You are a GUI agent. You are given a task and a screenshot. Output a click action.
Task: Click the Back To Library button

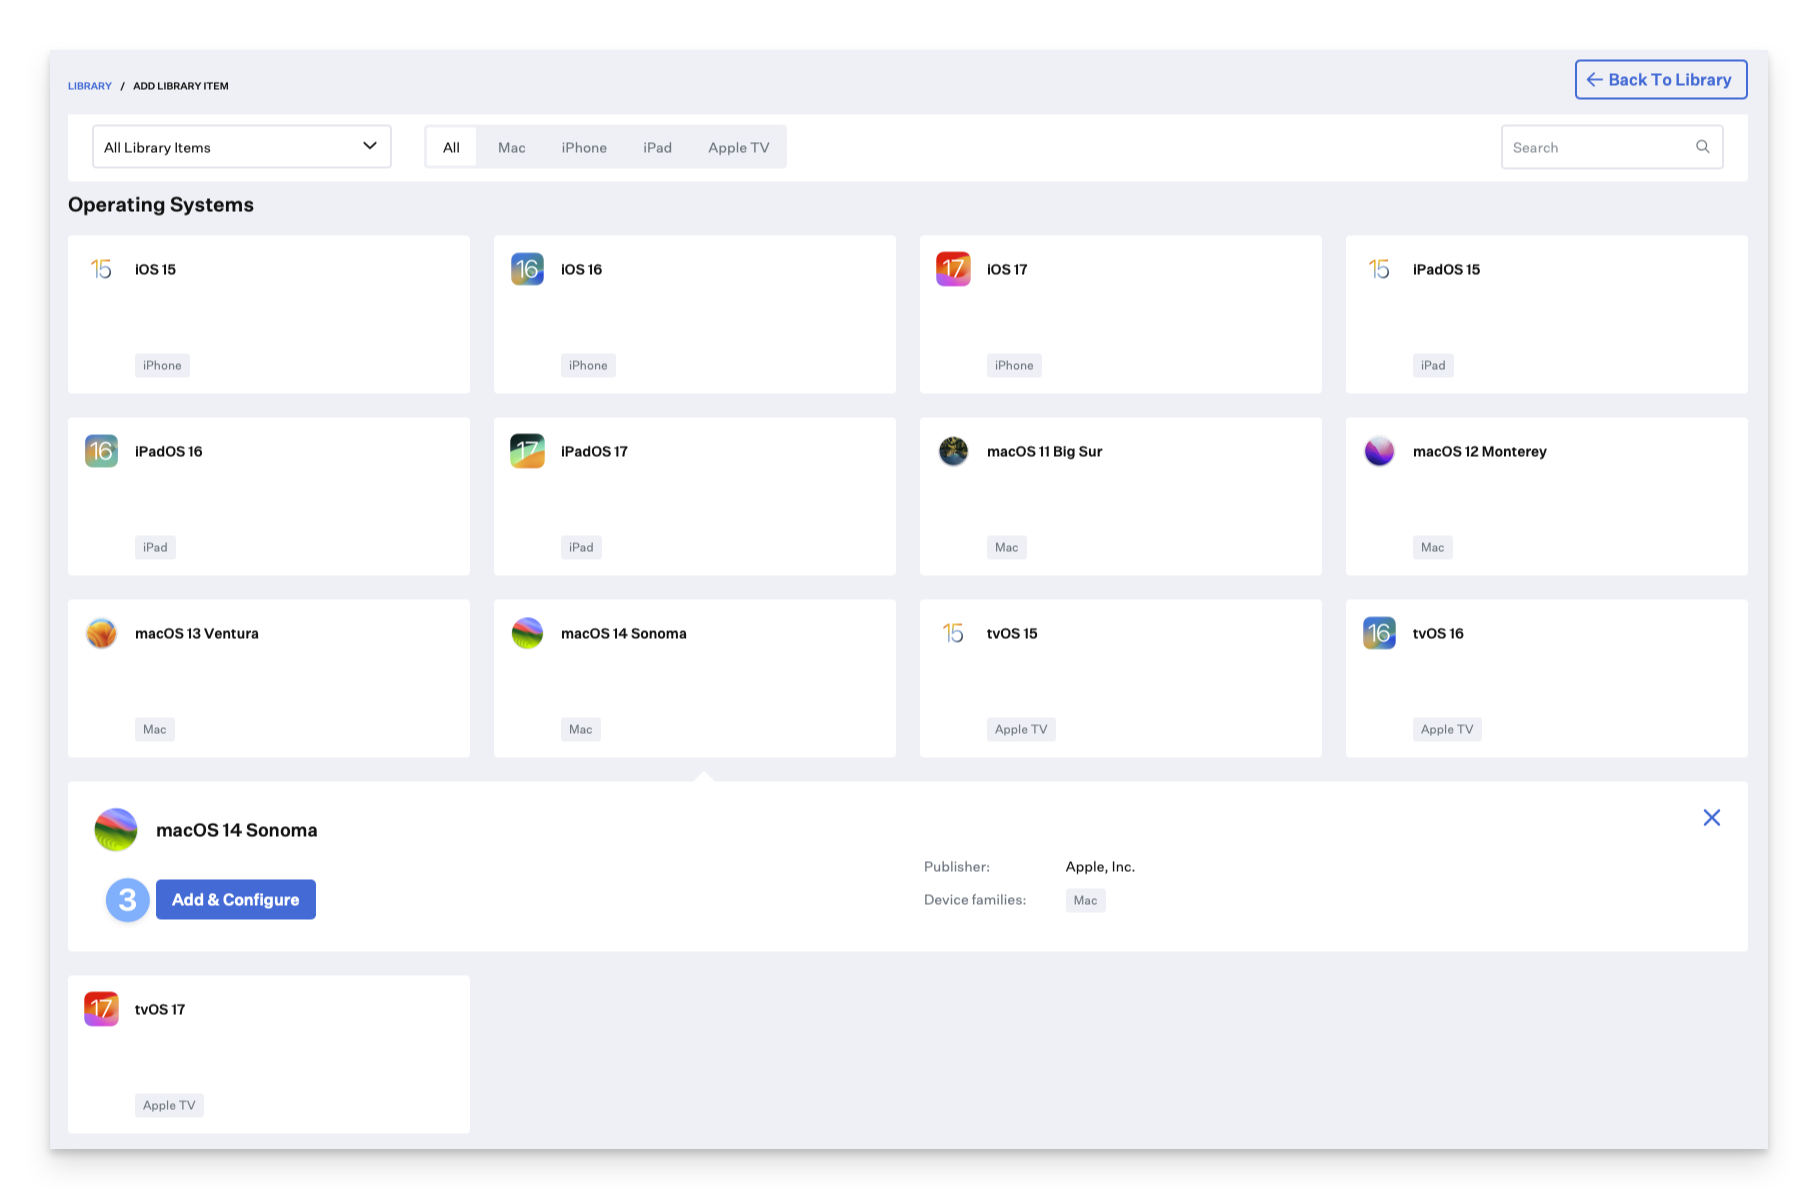click(x=1661, y=80)
